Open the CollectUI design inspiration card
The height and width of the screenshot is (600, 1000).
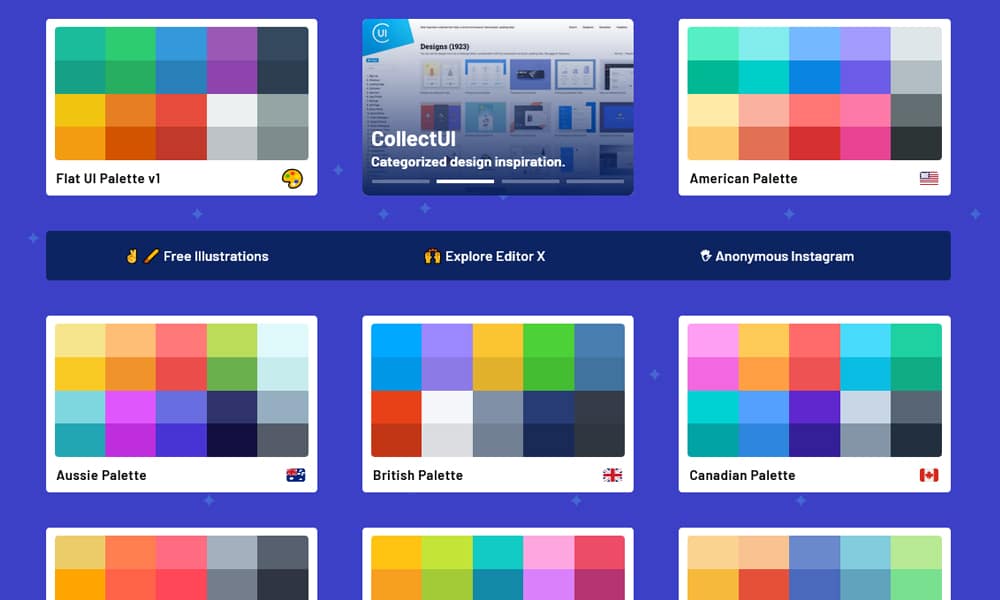point(497,105)
